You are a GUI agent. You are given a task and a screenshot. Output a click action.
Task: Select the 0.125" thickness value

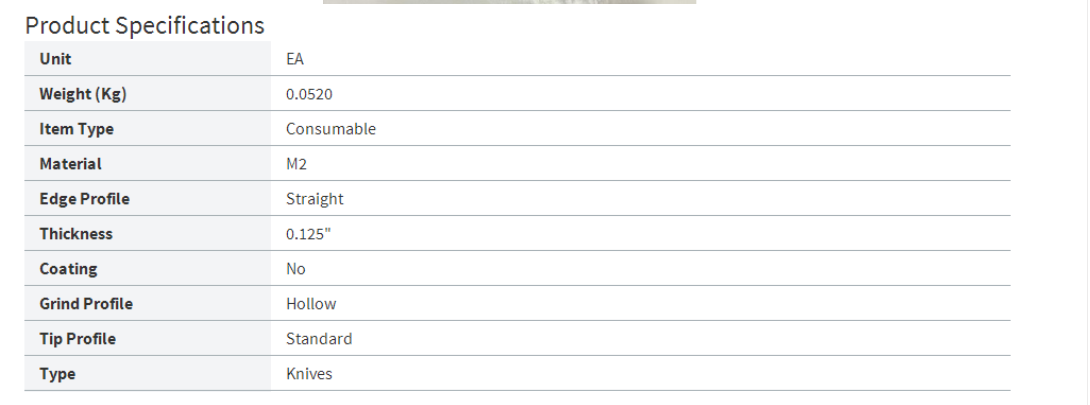click(309, 234)
